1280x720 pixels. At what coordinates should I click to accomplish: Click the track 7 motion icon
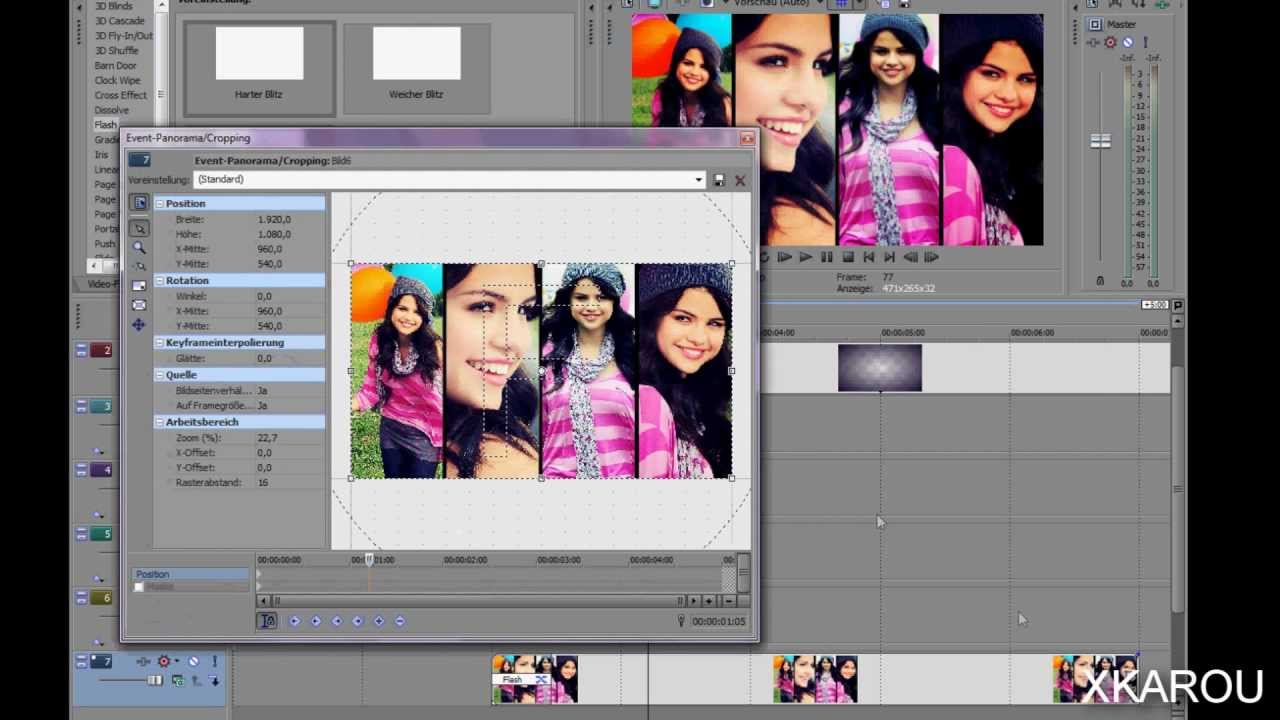point(144,661)
